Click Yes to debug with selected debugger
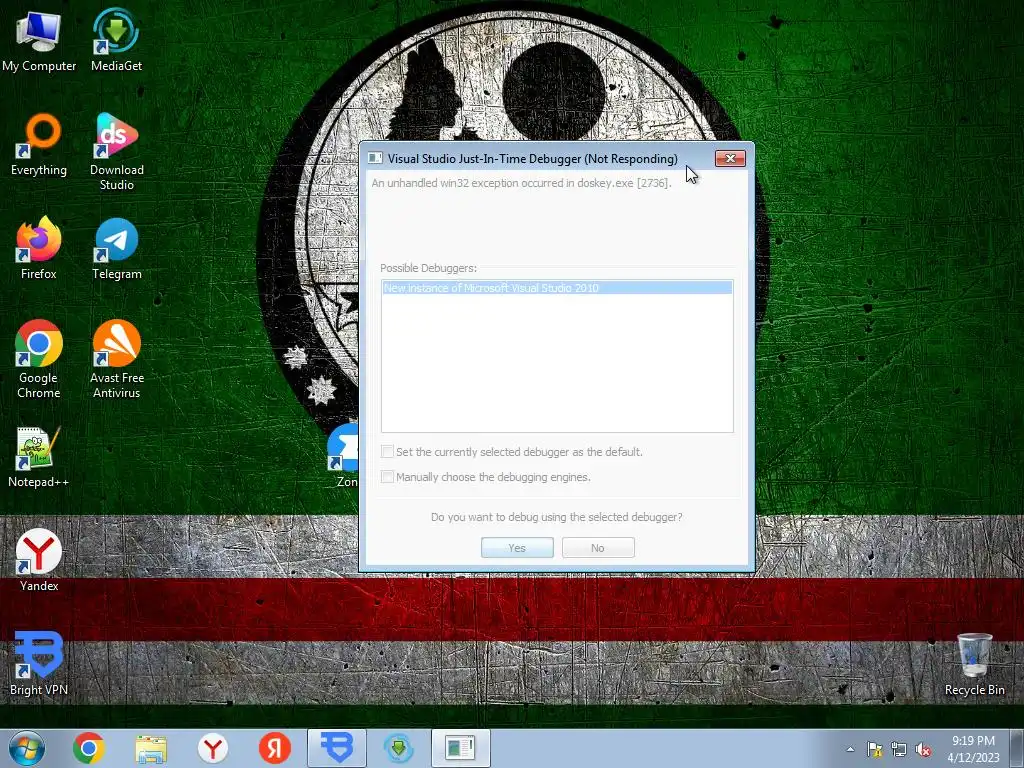 (517, 548)
